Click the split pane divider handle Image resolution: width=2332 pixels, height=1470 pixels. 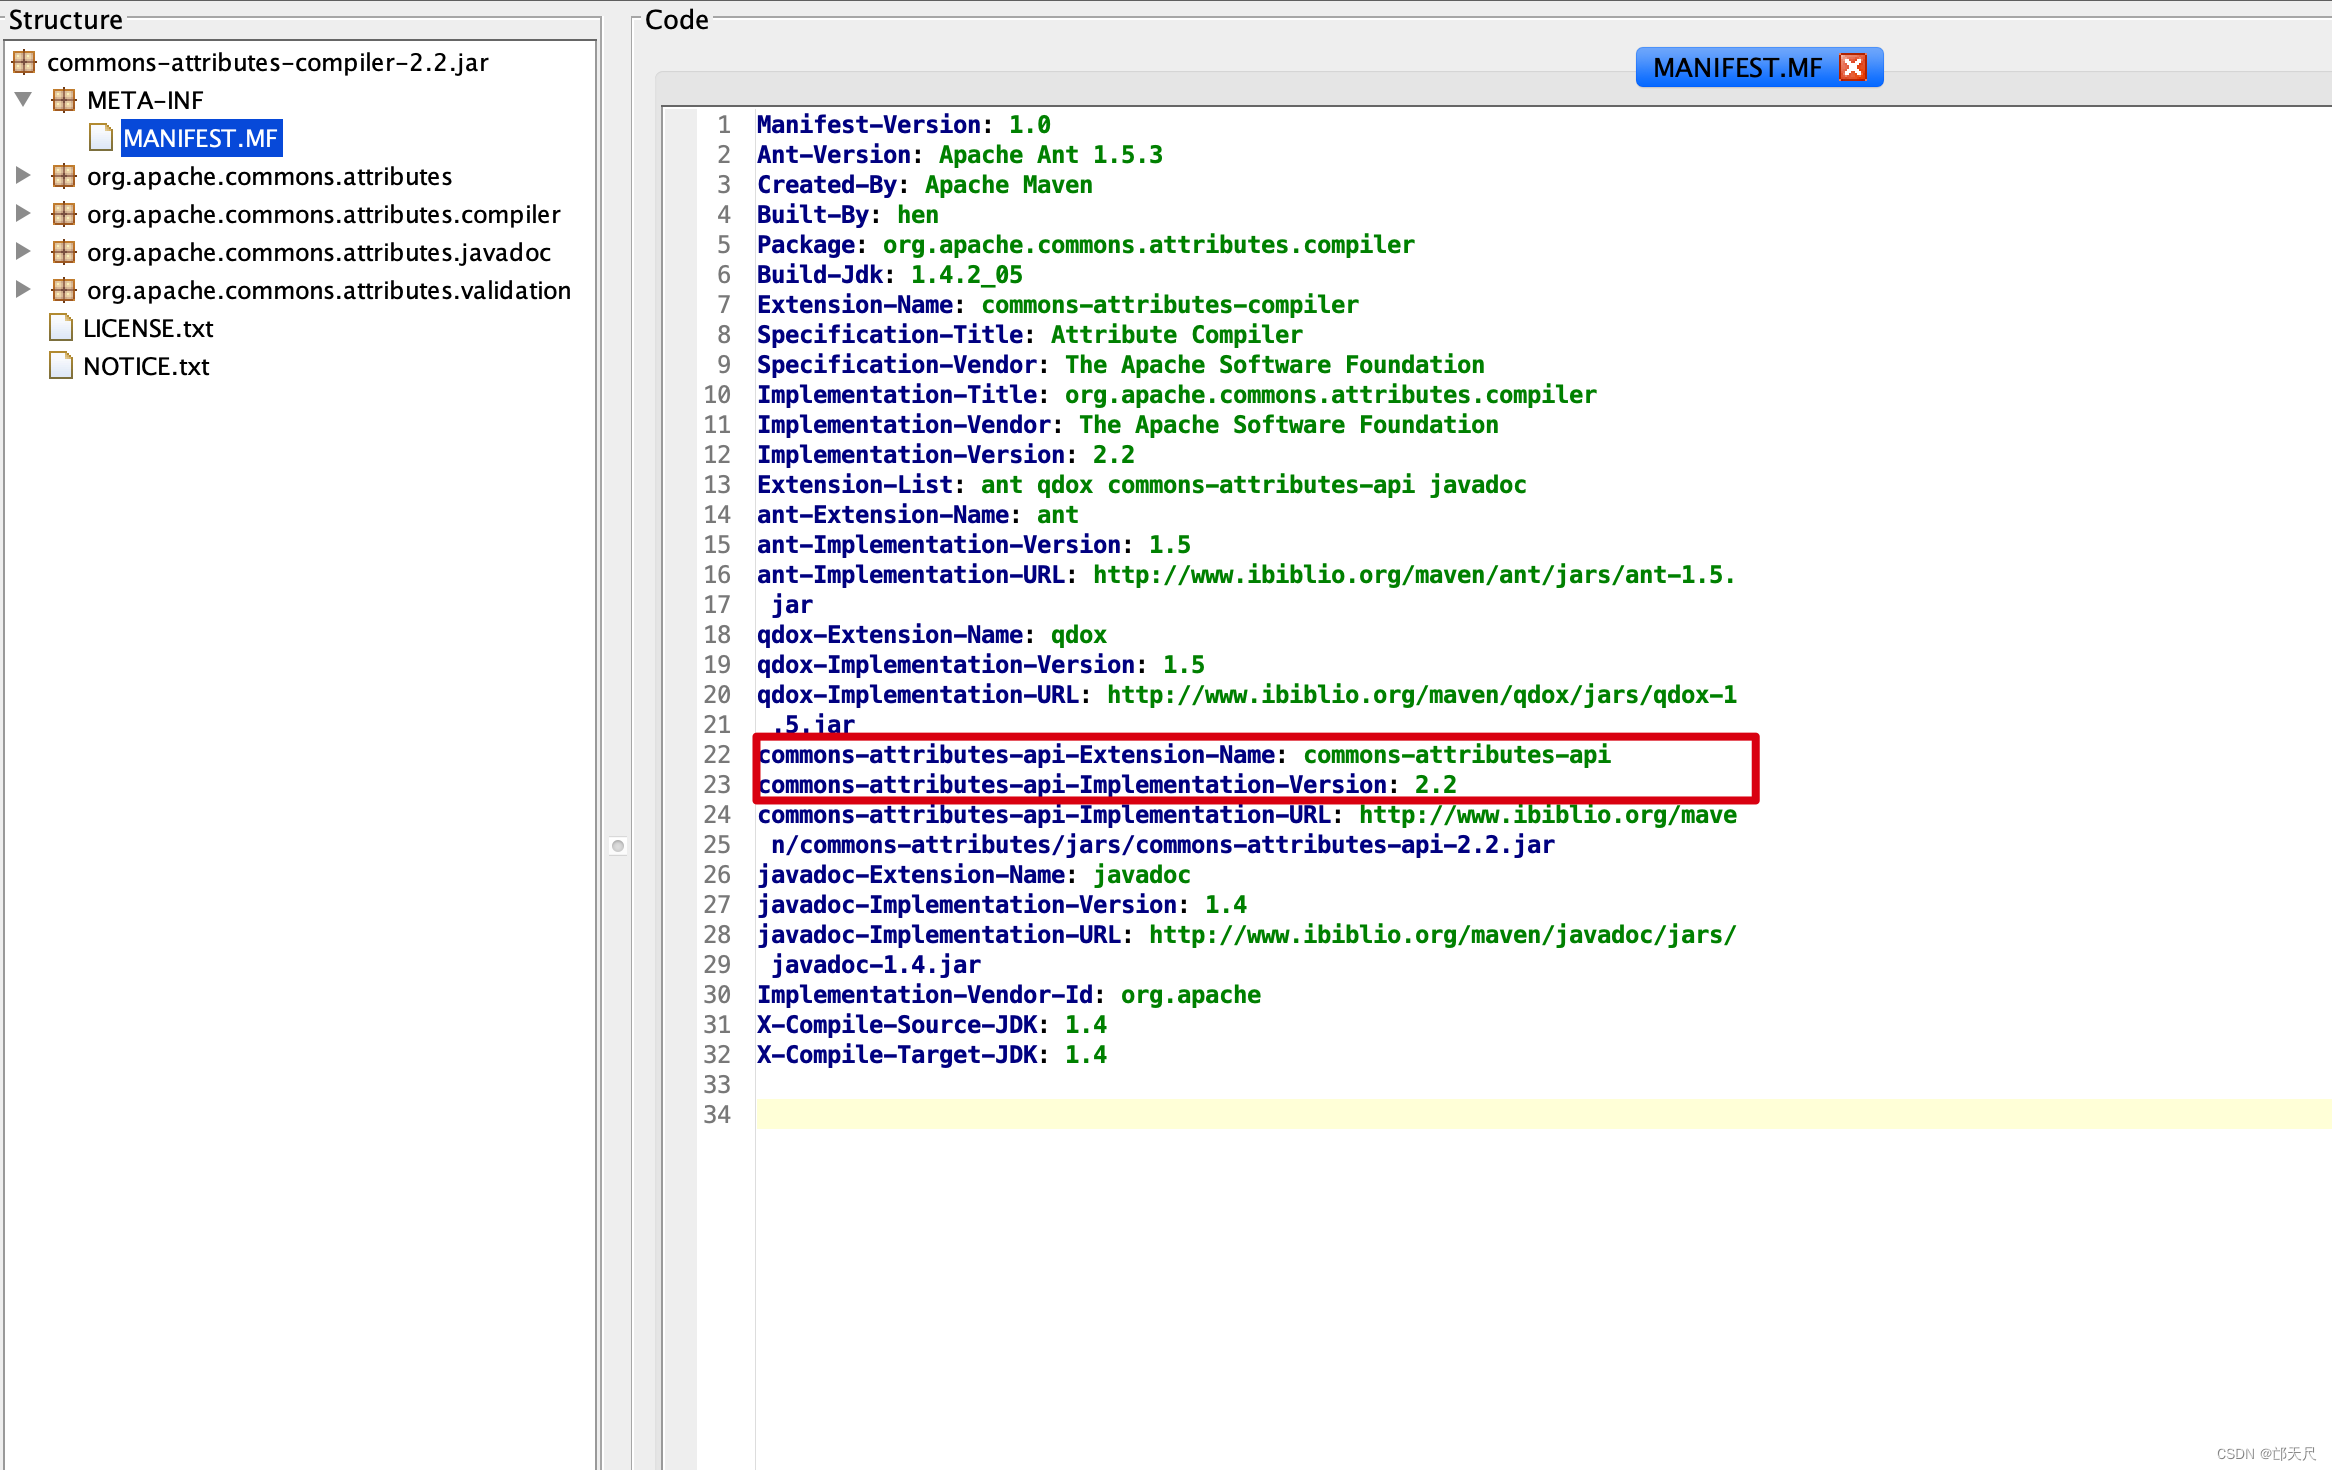click(x=618, y=846)
